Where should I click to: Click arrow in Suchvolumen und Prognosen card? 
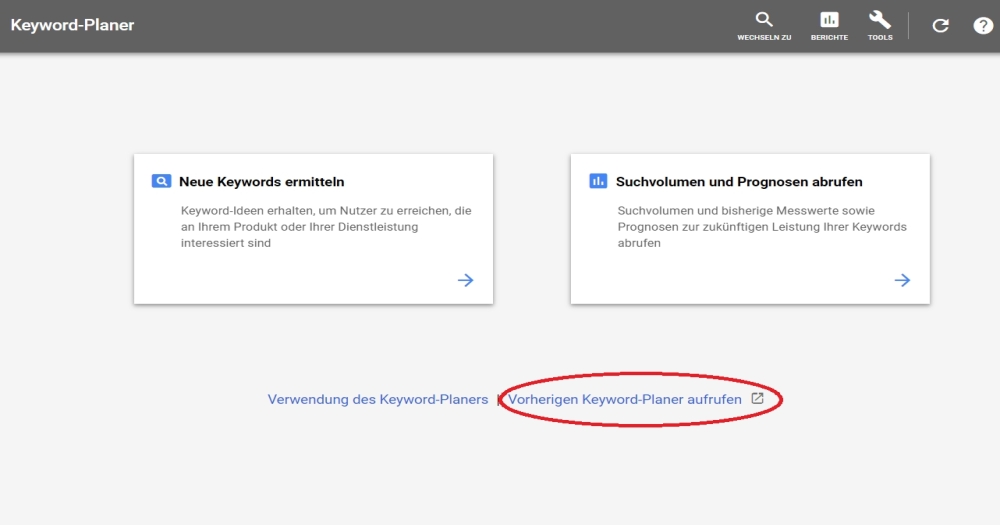pos(902,280)
